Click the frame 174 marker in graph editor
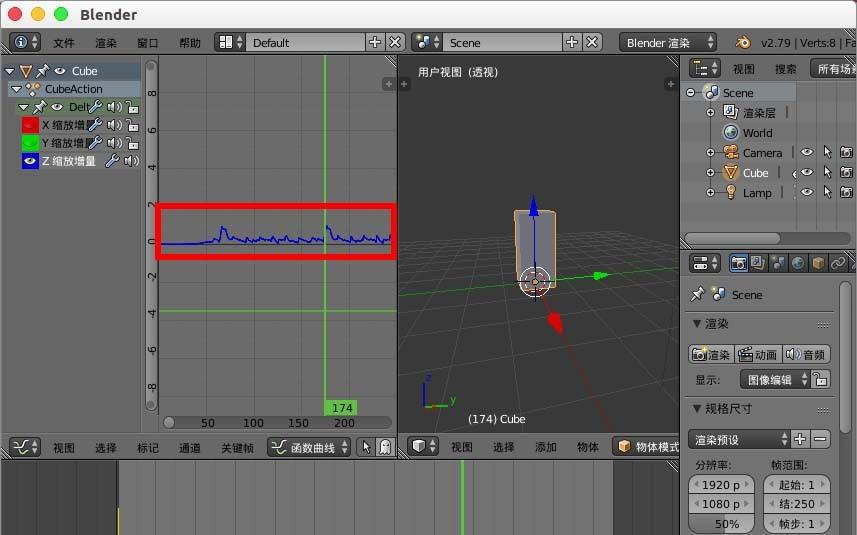857x535 pixels. [341, 408]
